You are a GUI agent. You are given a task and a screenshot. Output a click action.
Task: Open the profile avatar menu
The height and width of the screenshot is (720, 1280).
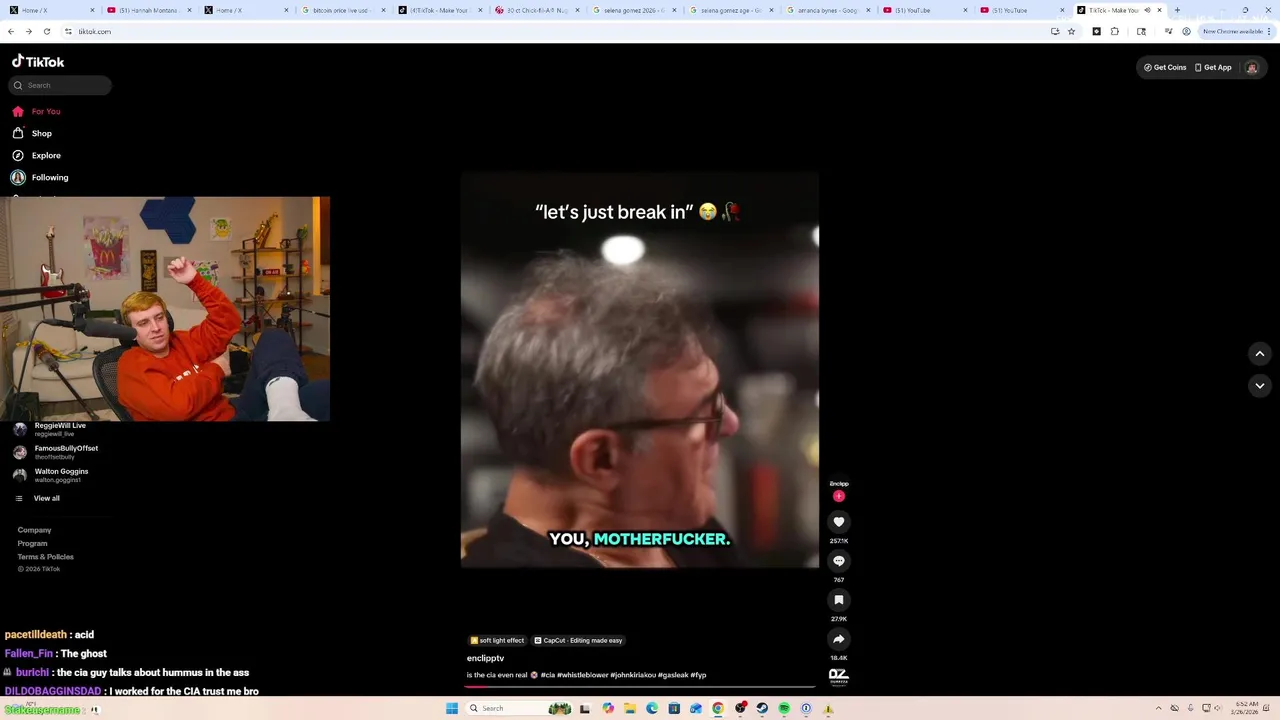1251,67
